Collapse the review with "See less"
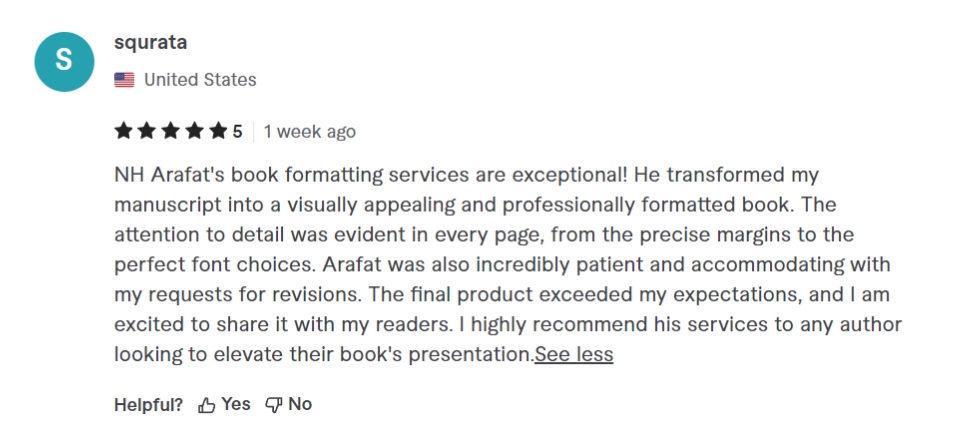The image size is (963, 442). tap(574, 354)
